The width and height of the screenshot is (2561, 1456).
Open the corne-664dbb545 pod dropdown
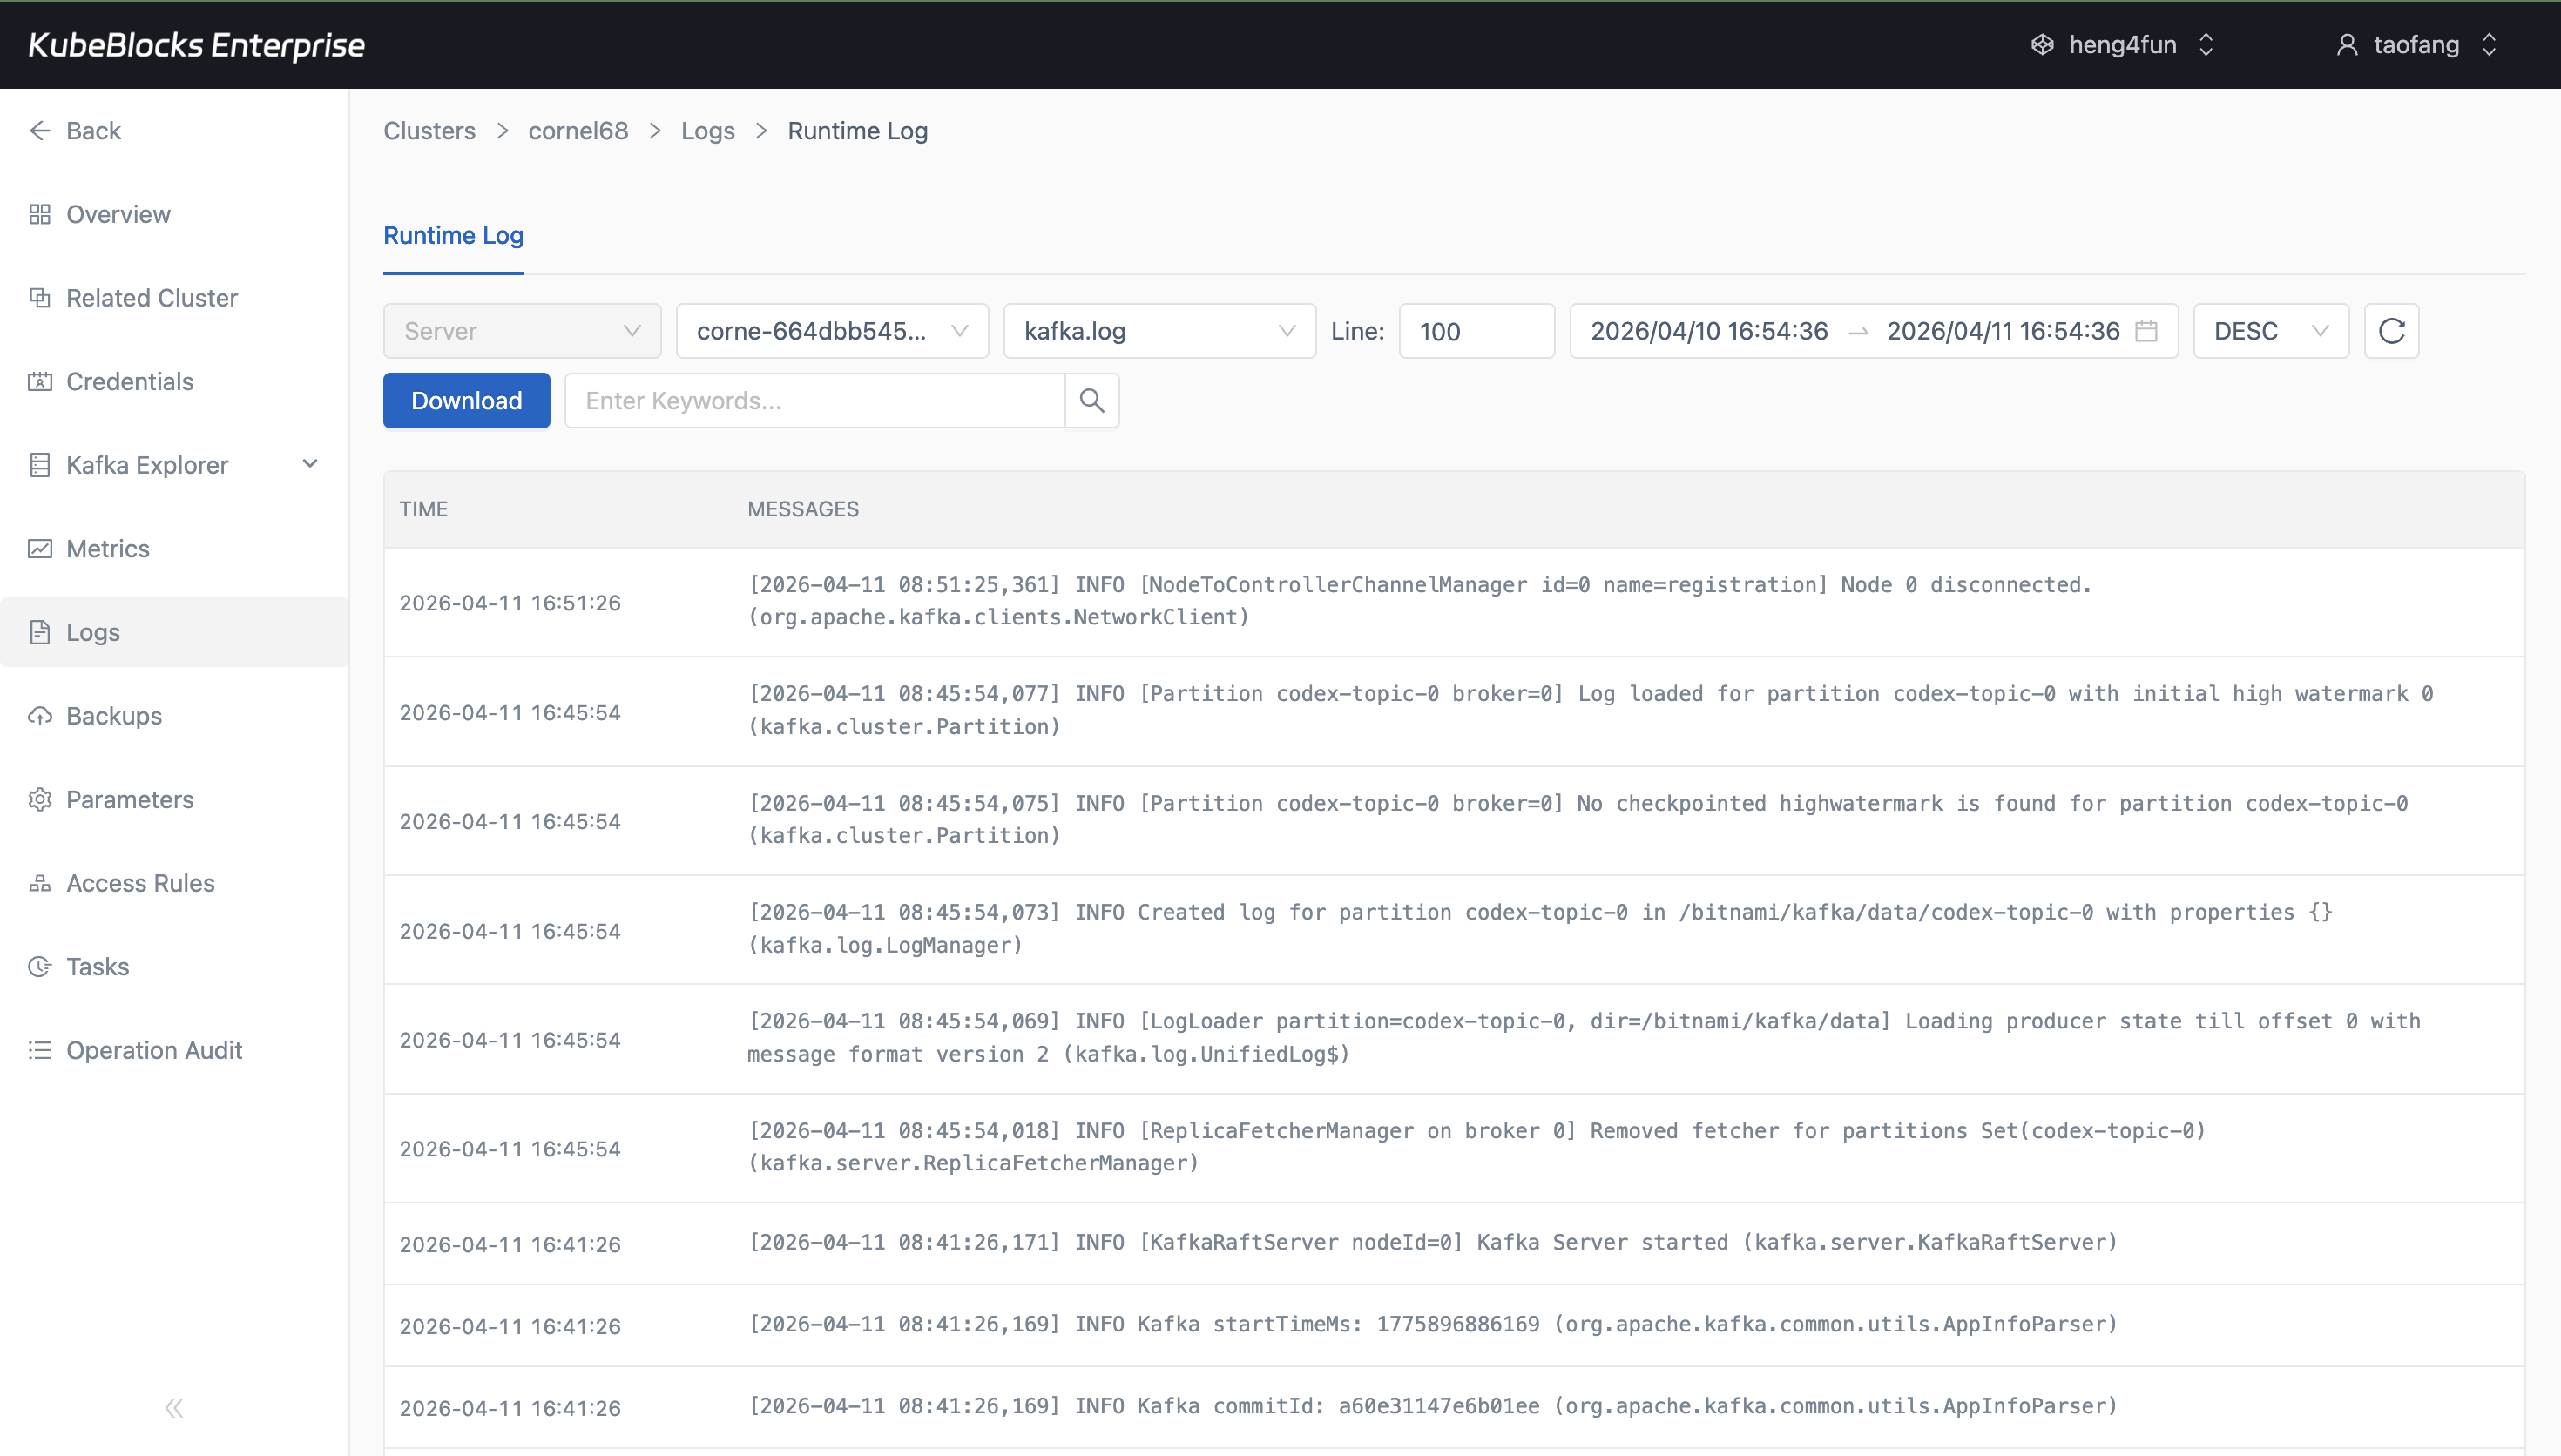pyautogui.click(x=832, y=331)
